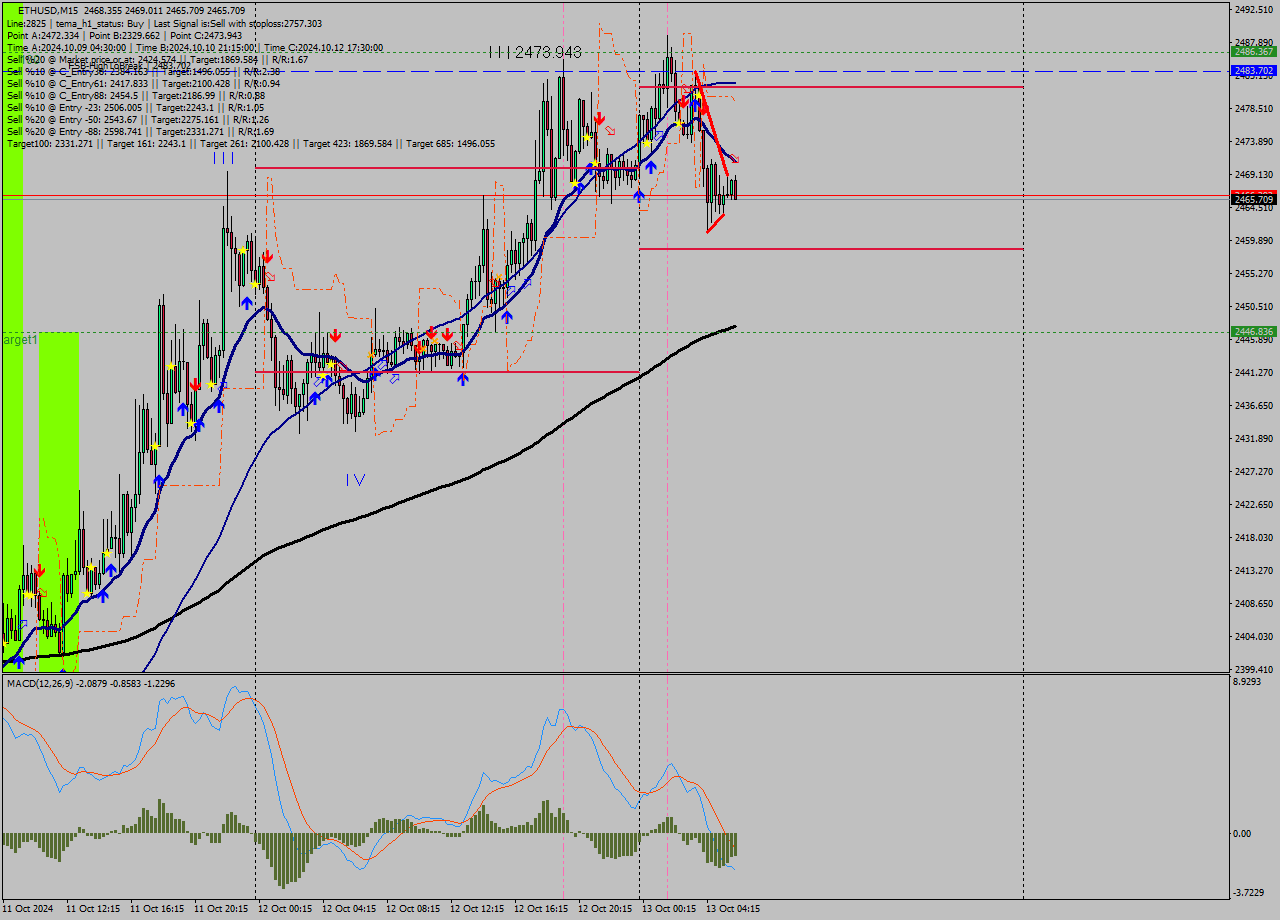The height and width of the screenshot is (920, 1280).
Task: Click the 'Sell %10 @ Entry -23: 2506.005' line
Action: pyautogui.click(x=135, y=107)
